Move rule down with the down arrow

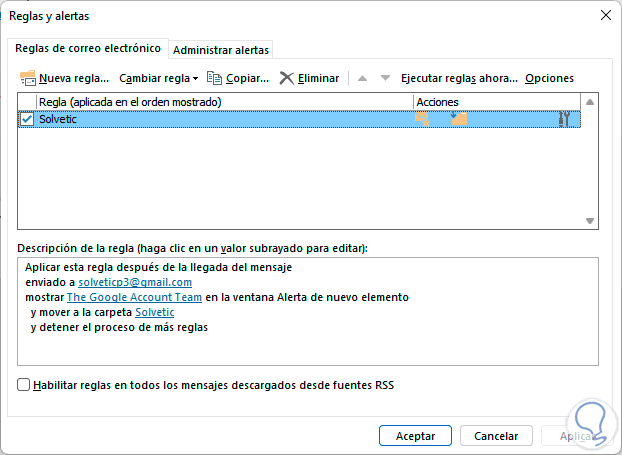click(384, 77)
